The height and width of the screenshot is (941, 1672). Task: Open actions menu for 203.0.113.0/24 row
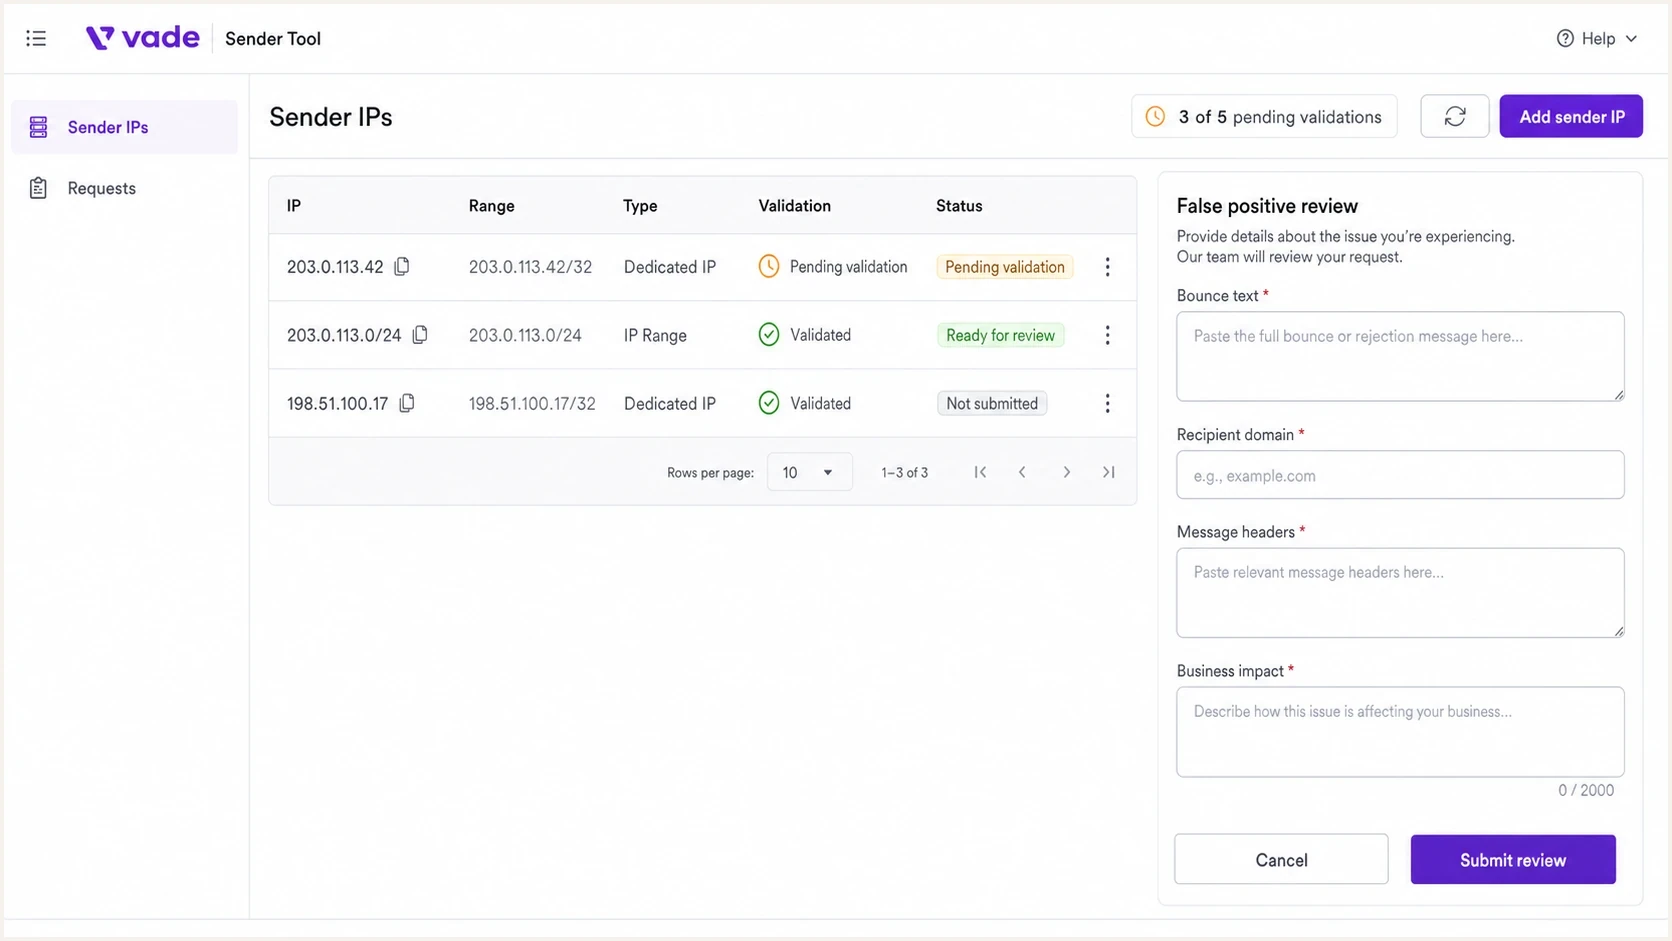[x=1107, y=335]
